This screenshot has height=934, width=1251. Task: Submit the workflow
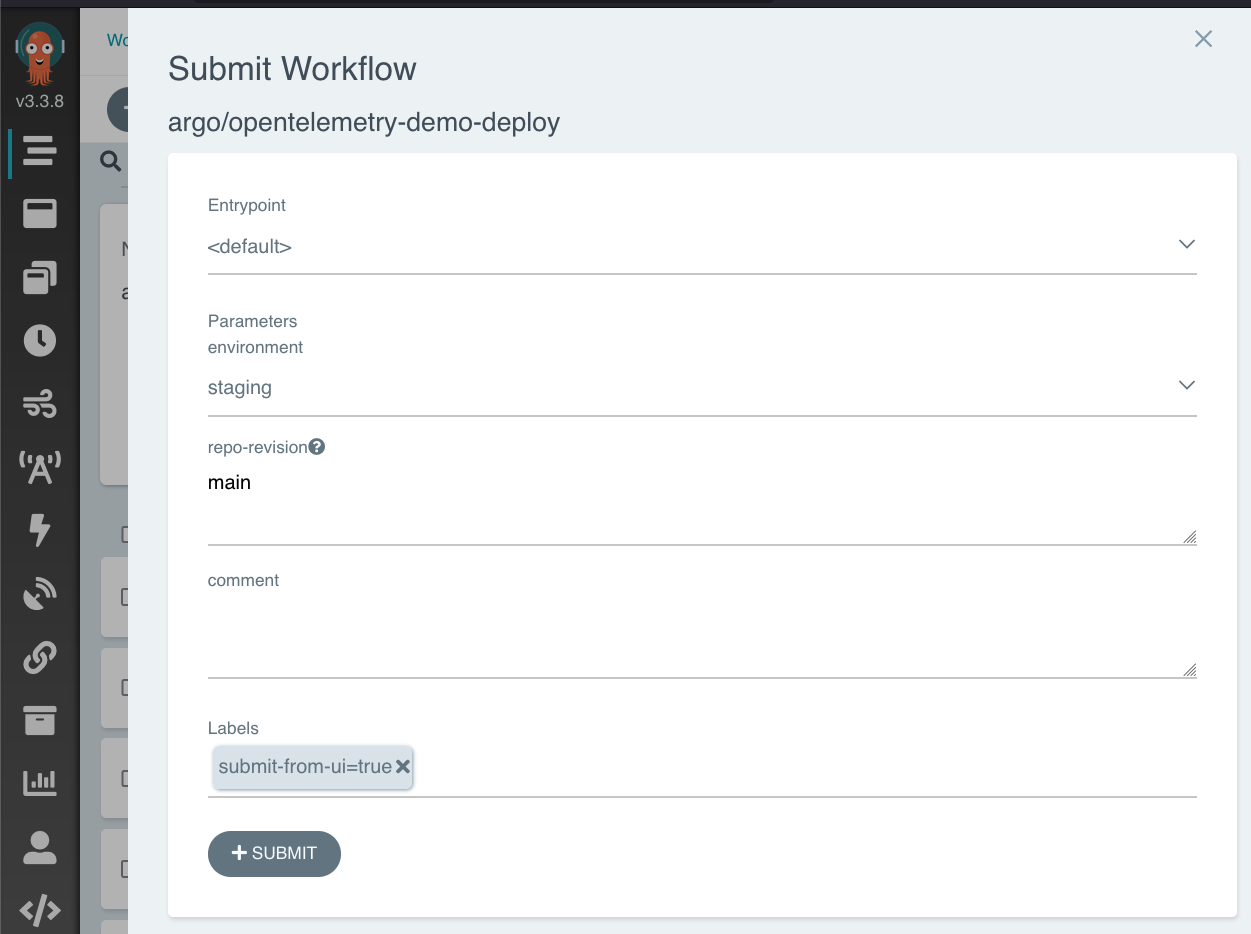(x=274, y=854)
